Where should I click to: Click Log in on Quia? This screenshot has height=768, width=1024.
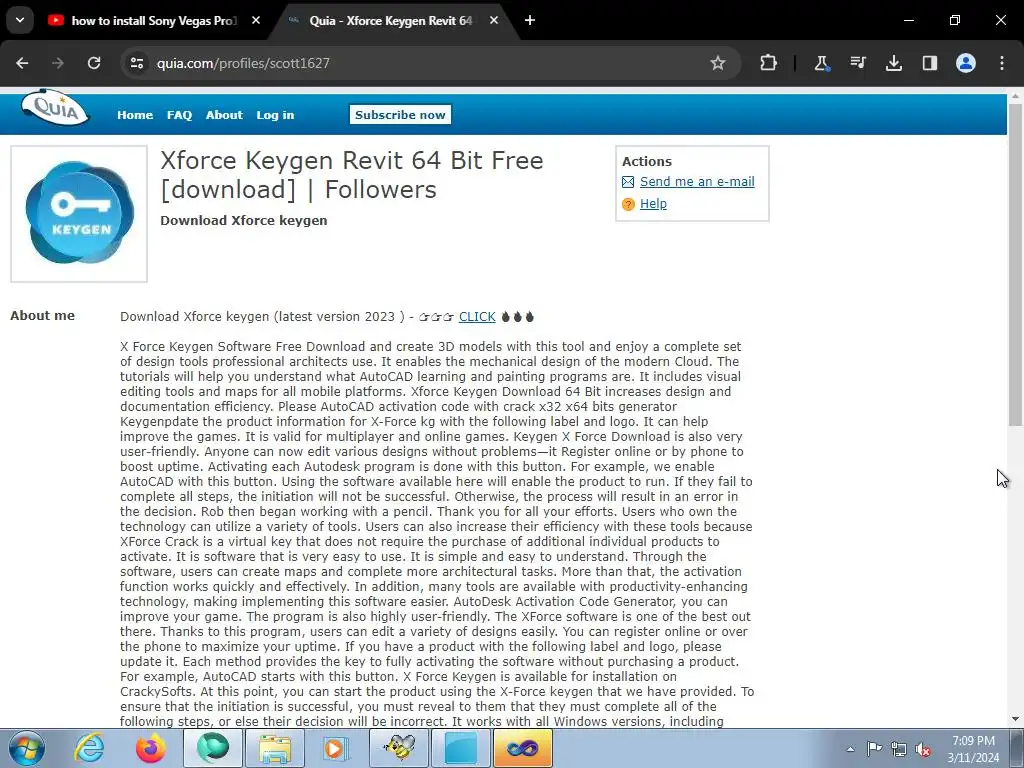point(275,115)
